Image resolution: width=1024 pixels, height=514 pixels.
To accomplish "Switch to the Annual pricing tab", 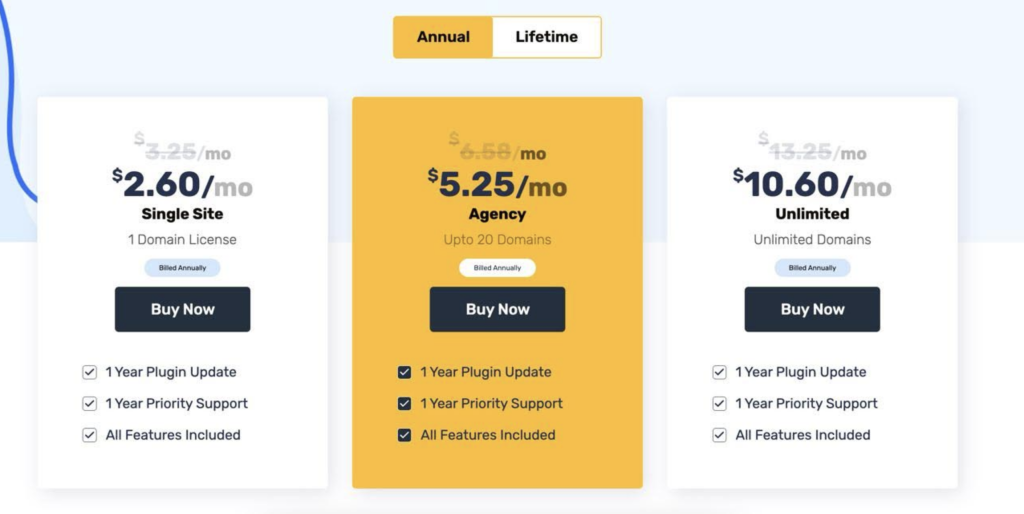I will click(443, 37).
